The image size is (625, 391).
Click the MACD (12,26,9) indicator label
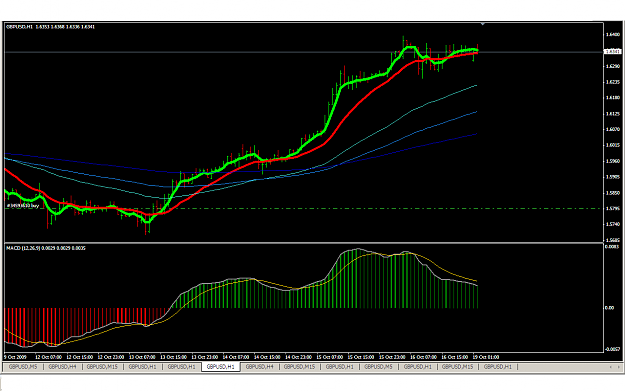pos(45,248)
